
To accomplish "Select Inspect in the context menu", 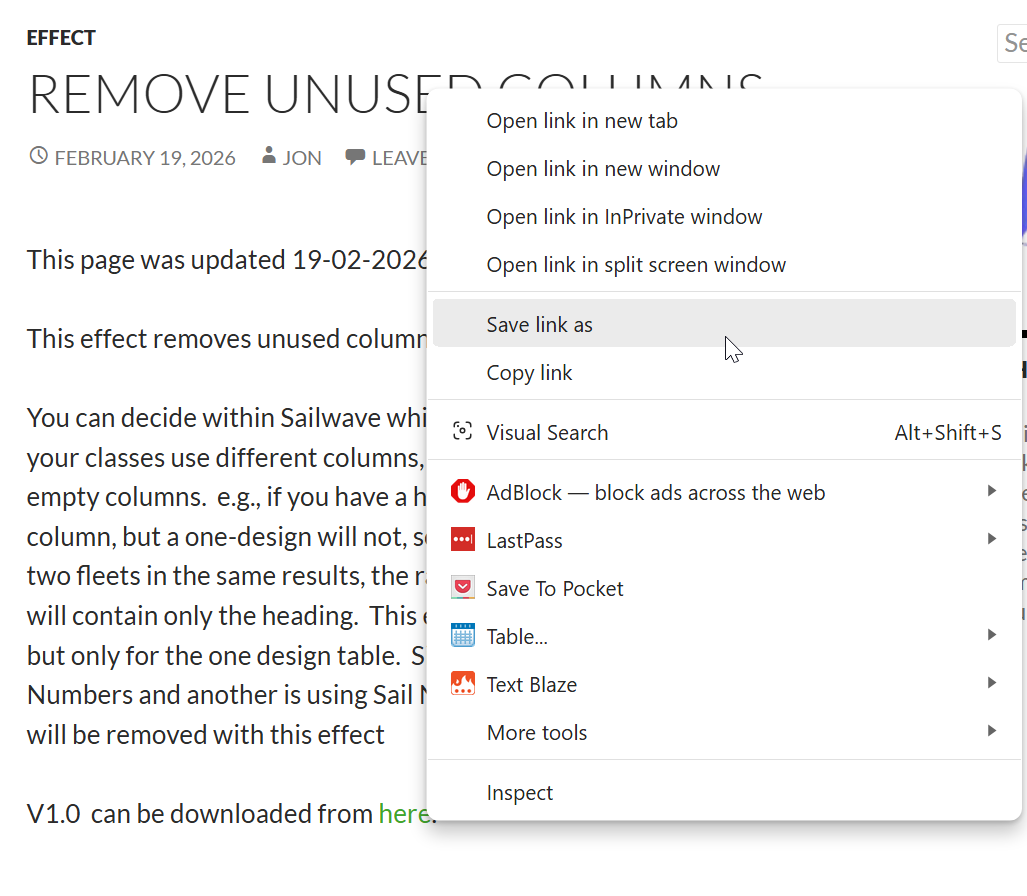I will [x=519, y=793].
